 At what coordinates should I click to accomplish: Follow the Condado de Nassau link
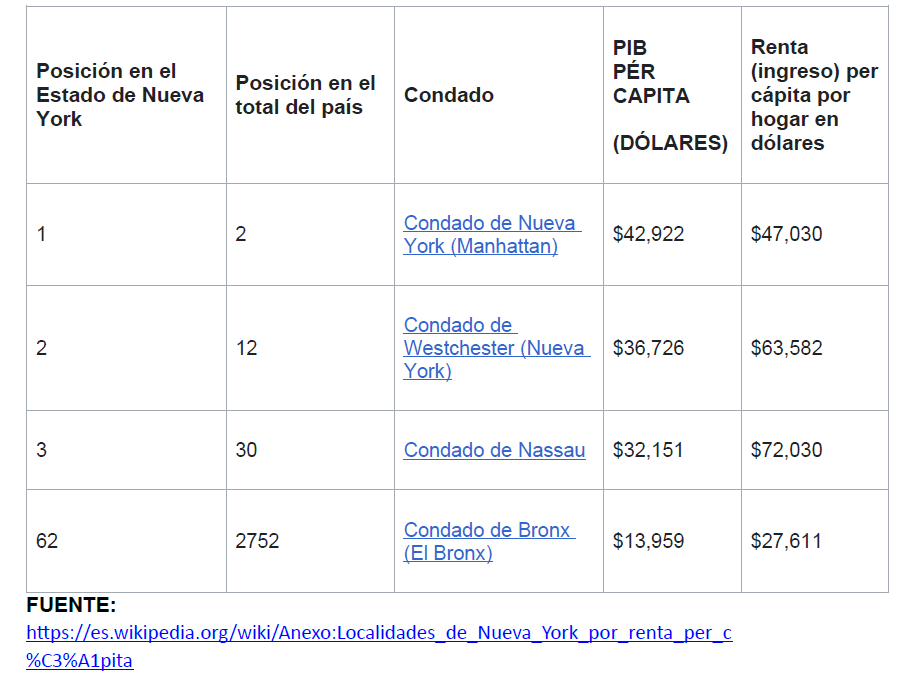pos(494,450)
